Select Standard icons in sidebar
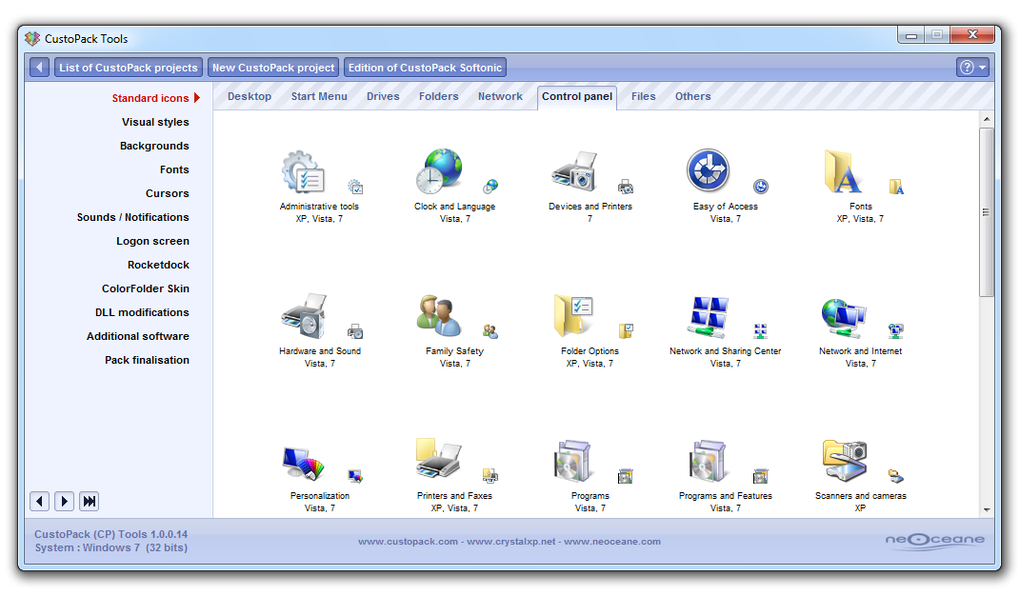 tap(150, 98)
